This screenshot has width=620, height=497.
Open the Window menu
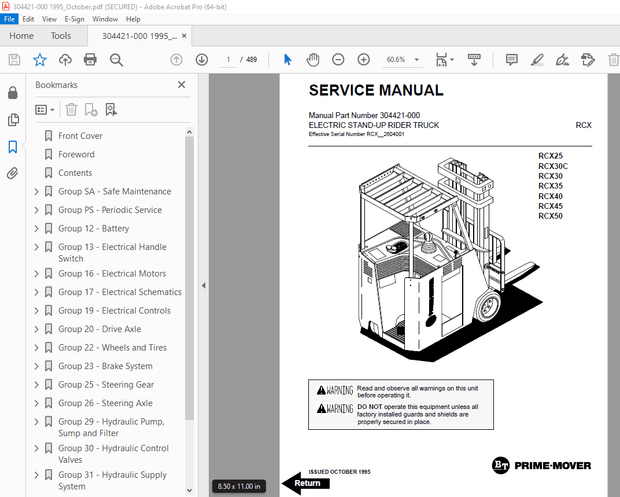click(105, 19)
